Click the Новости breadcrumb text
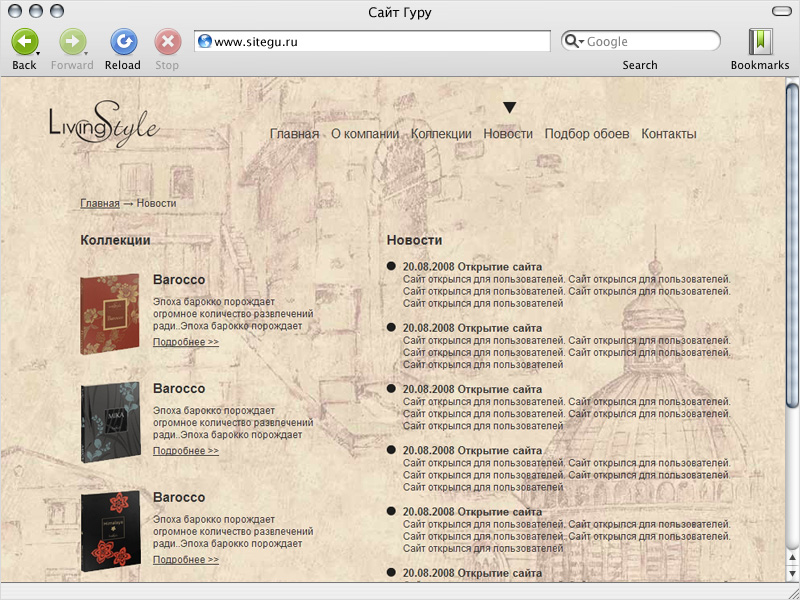The height and width of the screenshot is (600, 800). pos(157,203)
